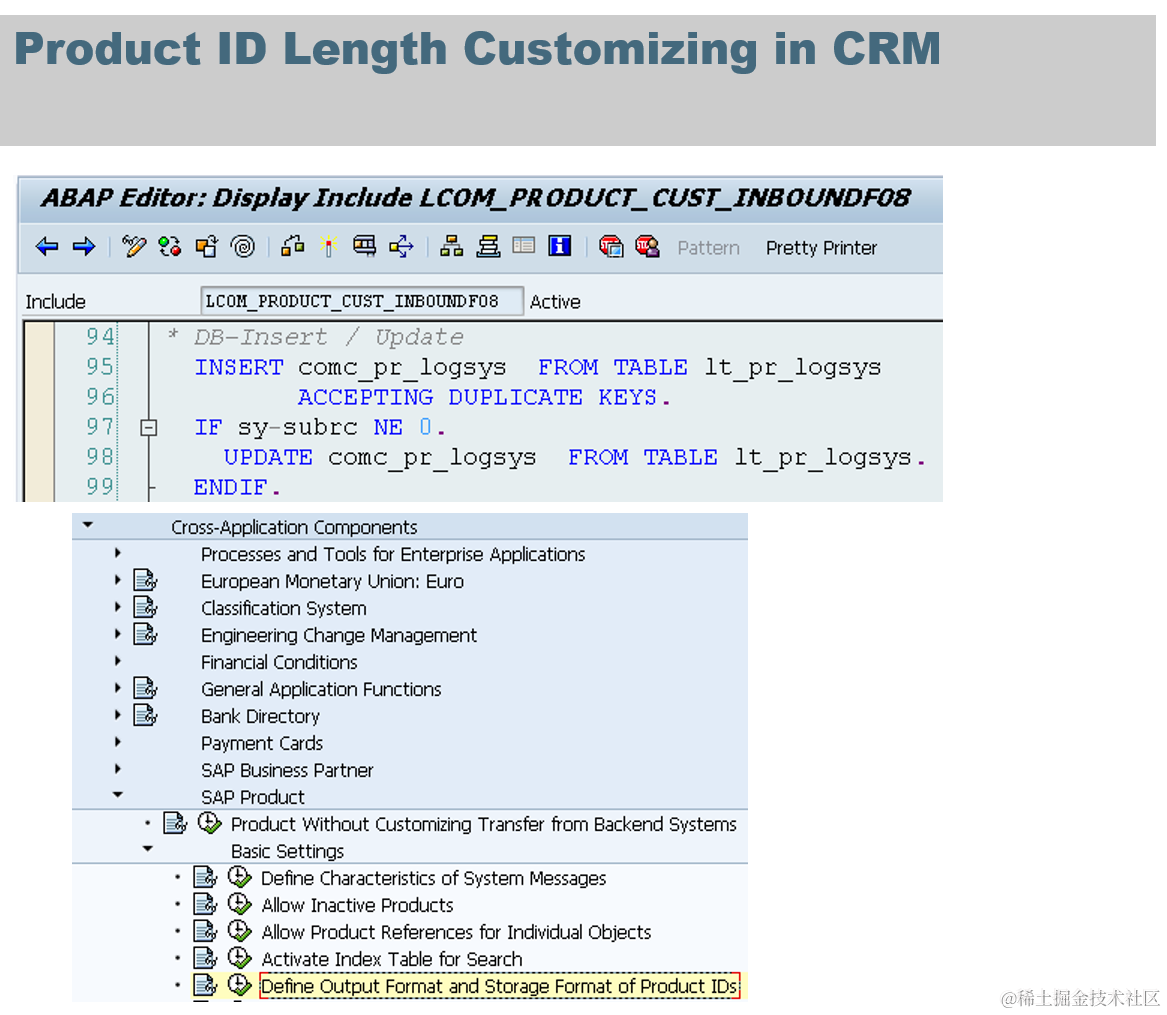Select Allow Product References for Individual Objects
This screenshot has height=1015, width=1167.
click(456, 932)
